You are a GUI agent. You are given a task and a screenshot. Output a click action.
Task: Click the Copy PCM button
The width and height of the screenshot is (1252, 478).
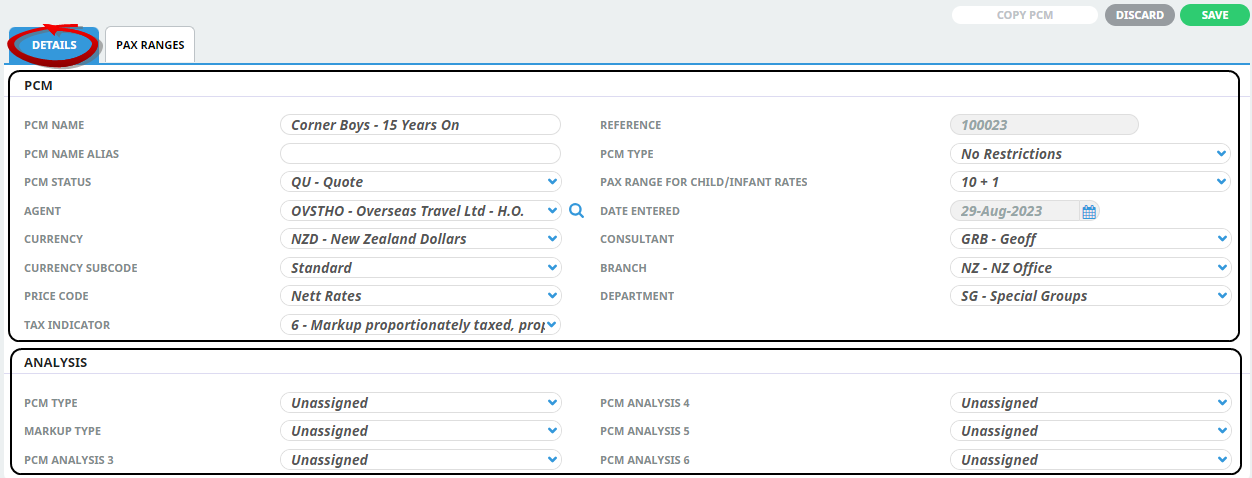click(1024, 15)
